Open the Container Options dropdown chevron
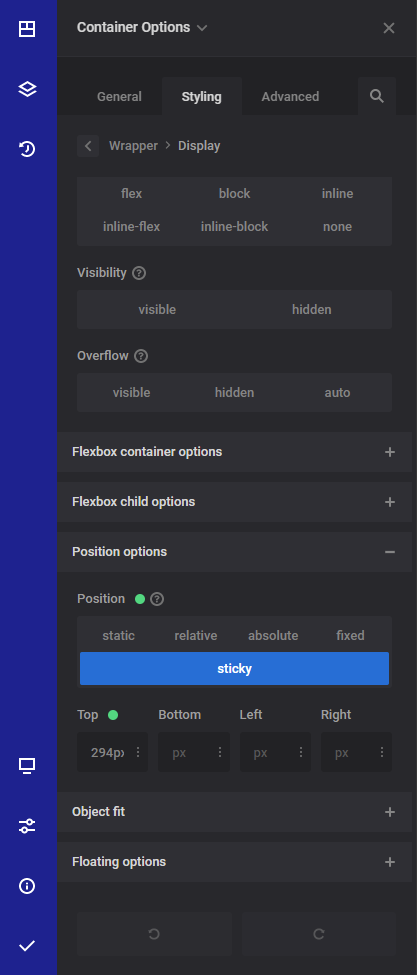The width and height of the screenshot is (417, 975). (x=201, y=28)
